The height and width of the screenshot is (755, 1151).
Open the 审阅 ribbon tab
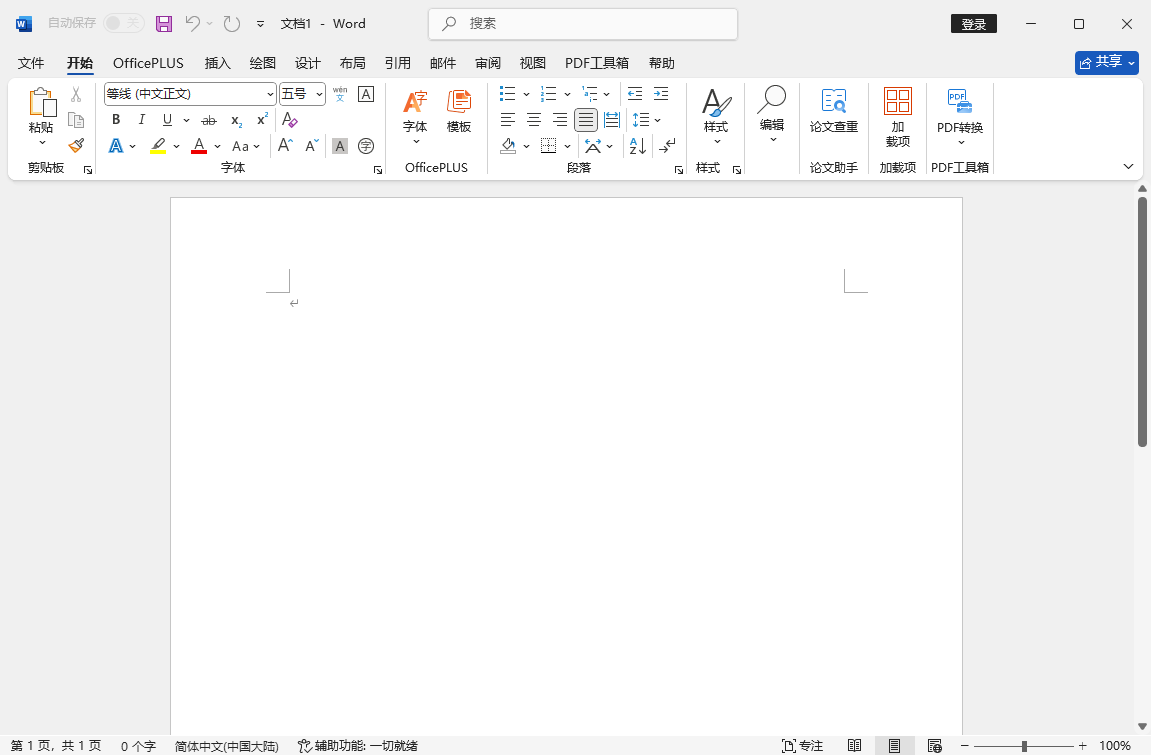click(487, 62)
